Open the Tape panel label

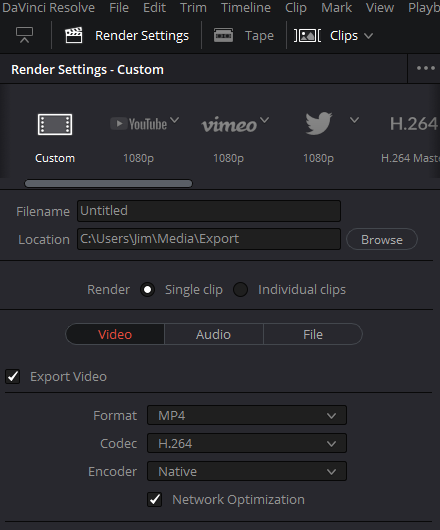click(x=259, y=35)
